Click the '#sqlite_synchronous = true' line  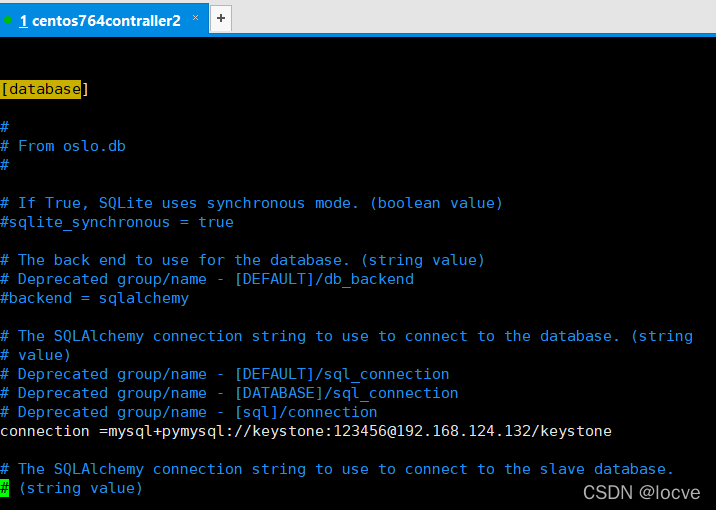click(x=117, y=222)
